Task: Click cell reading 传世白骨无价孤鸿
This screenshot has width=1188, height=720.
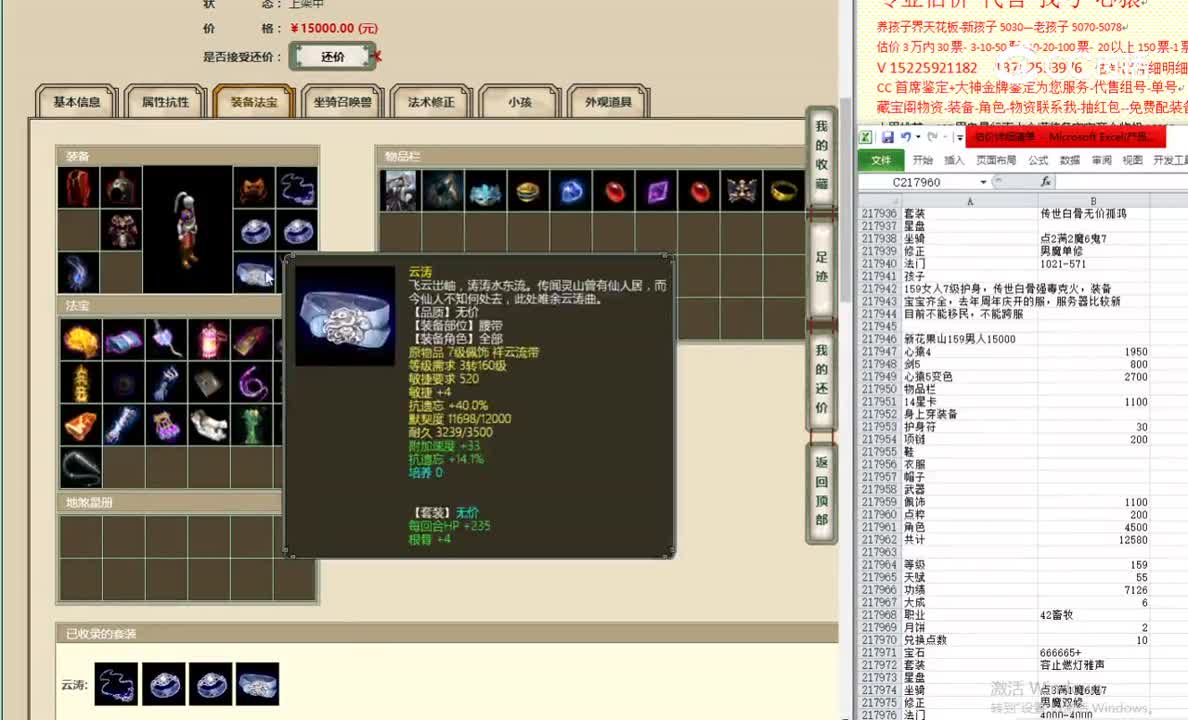Action: [x=1093, y=214]
